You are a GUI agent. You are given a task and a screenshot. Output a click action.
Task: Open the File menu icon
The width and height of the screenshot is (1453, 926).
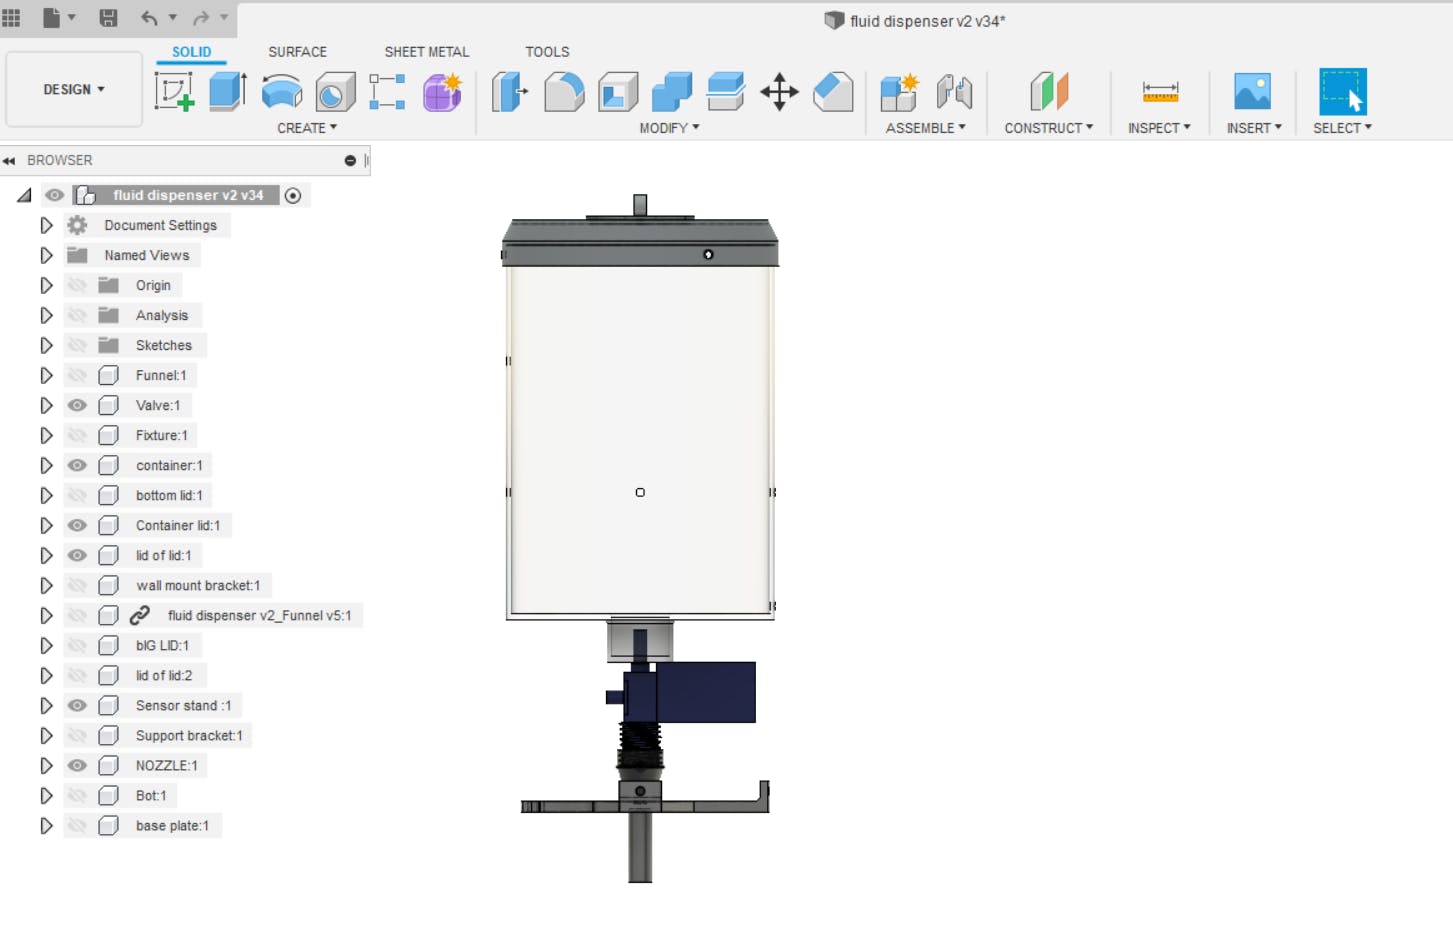(52, 17)
